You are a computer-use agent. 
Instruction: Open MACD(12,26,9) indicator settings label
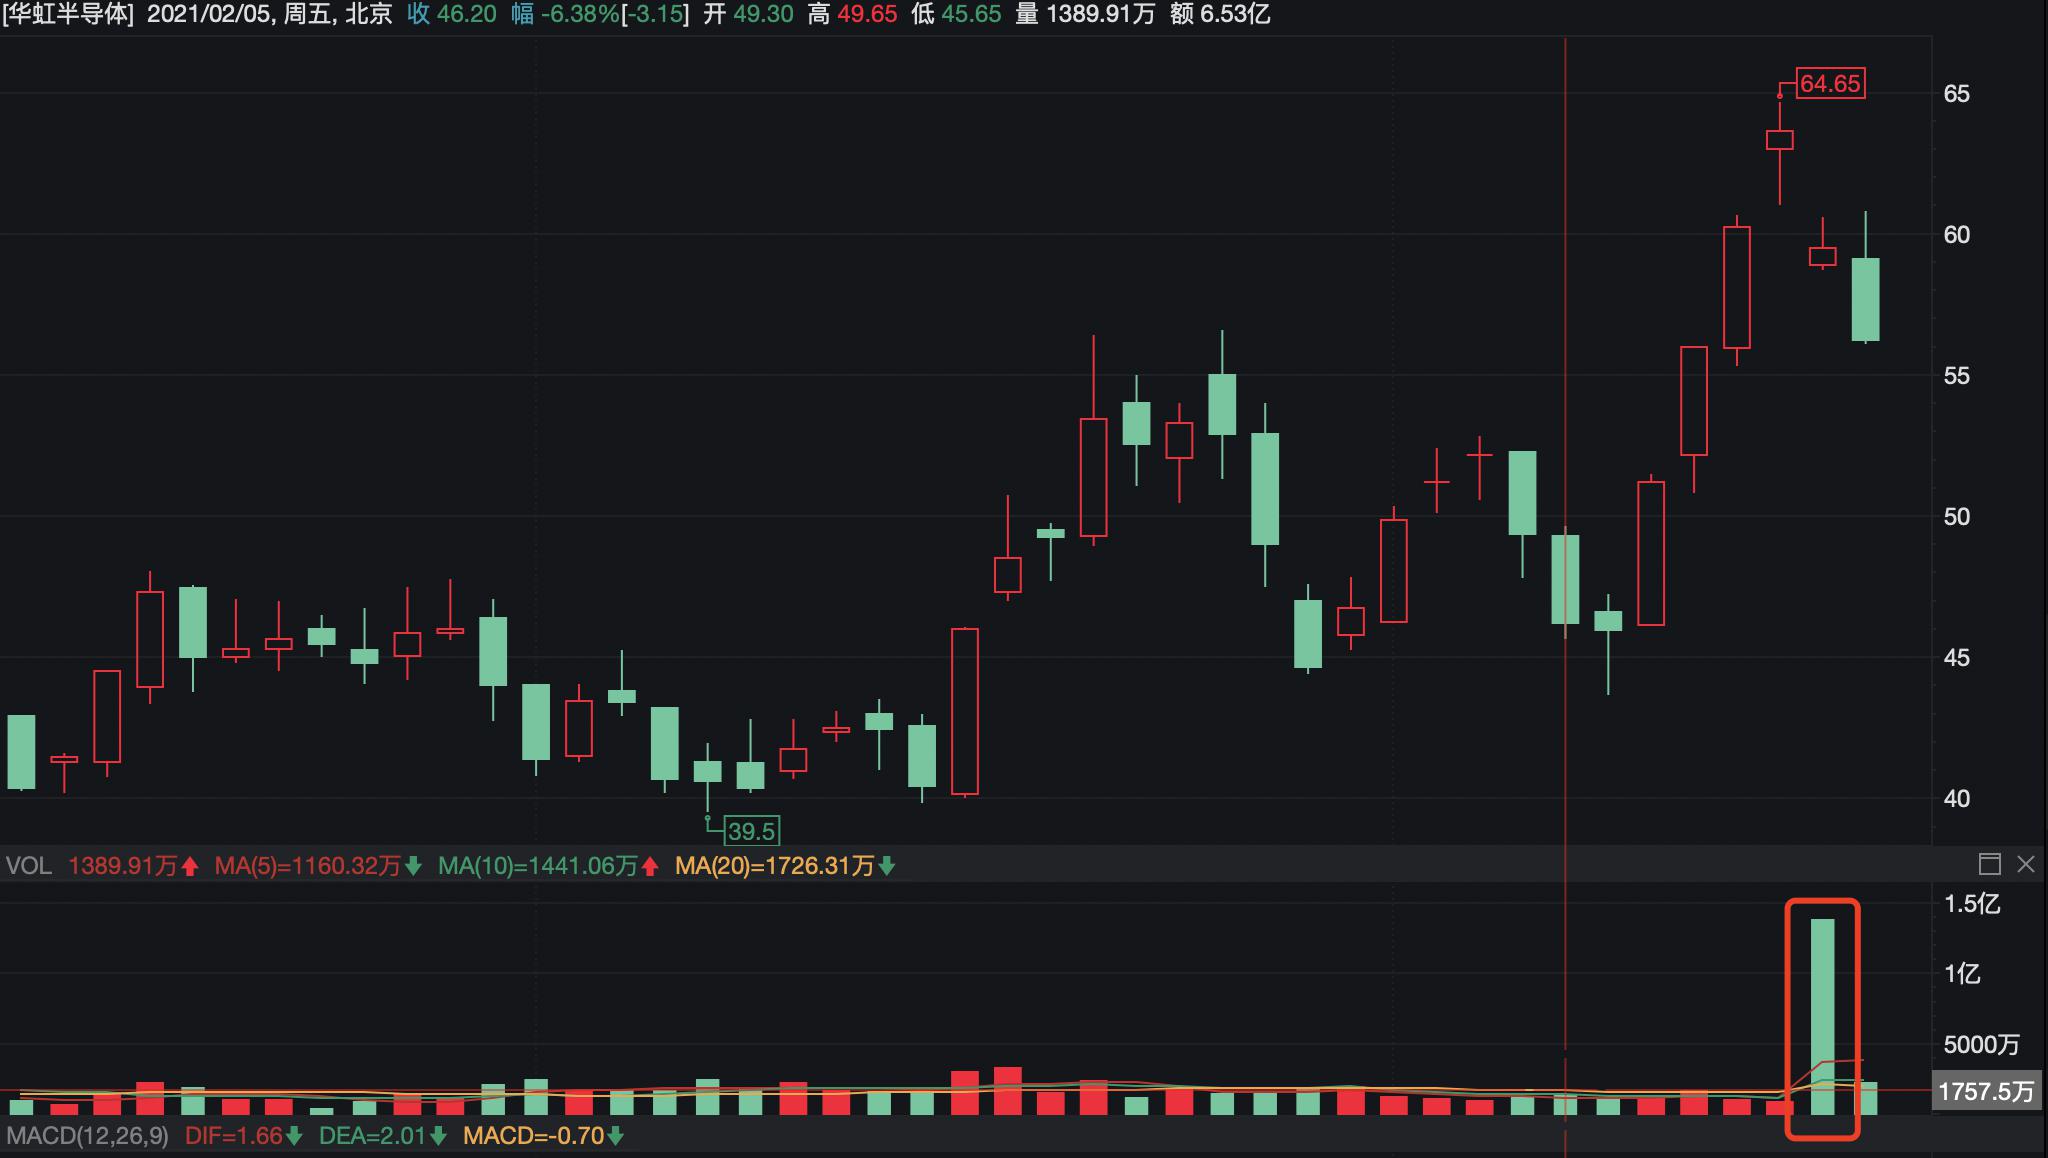pos(88,1136)
